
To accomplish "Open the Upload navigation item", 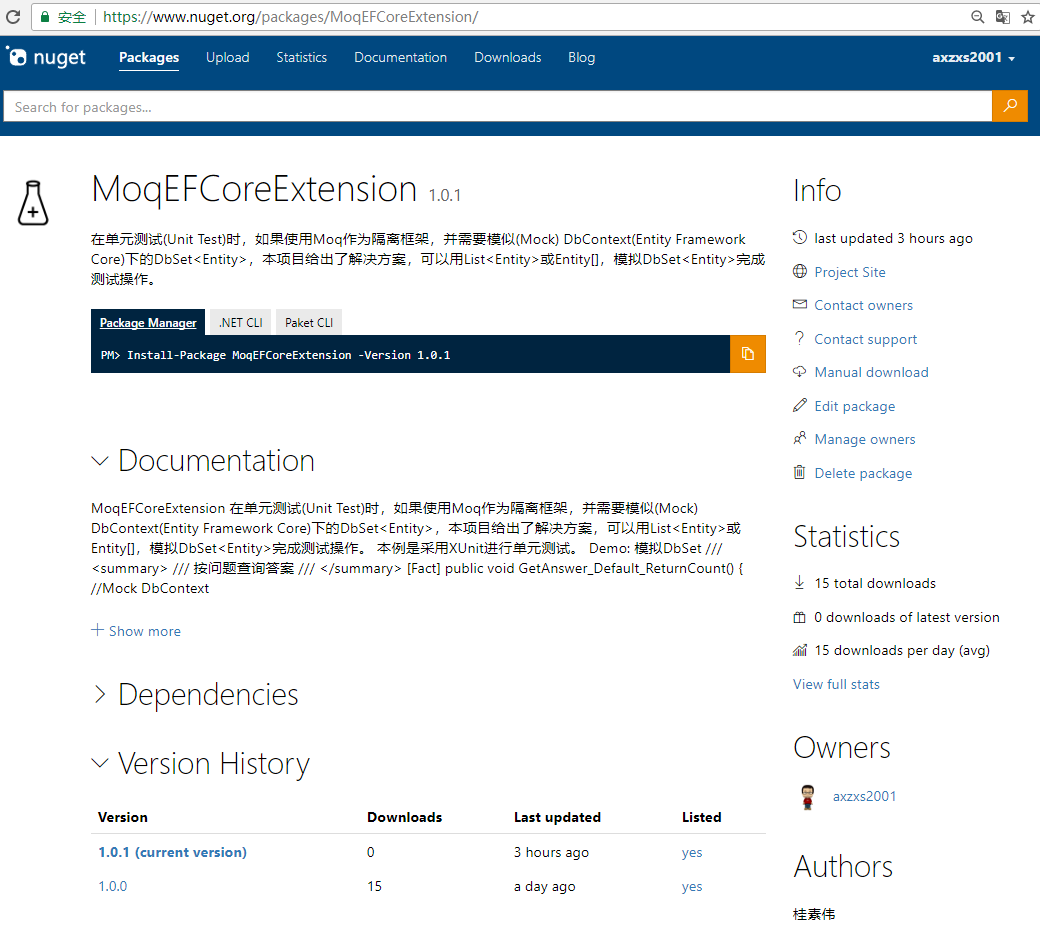I will click(228, 58).
